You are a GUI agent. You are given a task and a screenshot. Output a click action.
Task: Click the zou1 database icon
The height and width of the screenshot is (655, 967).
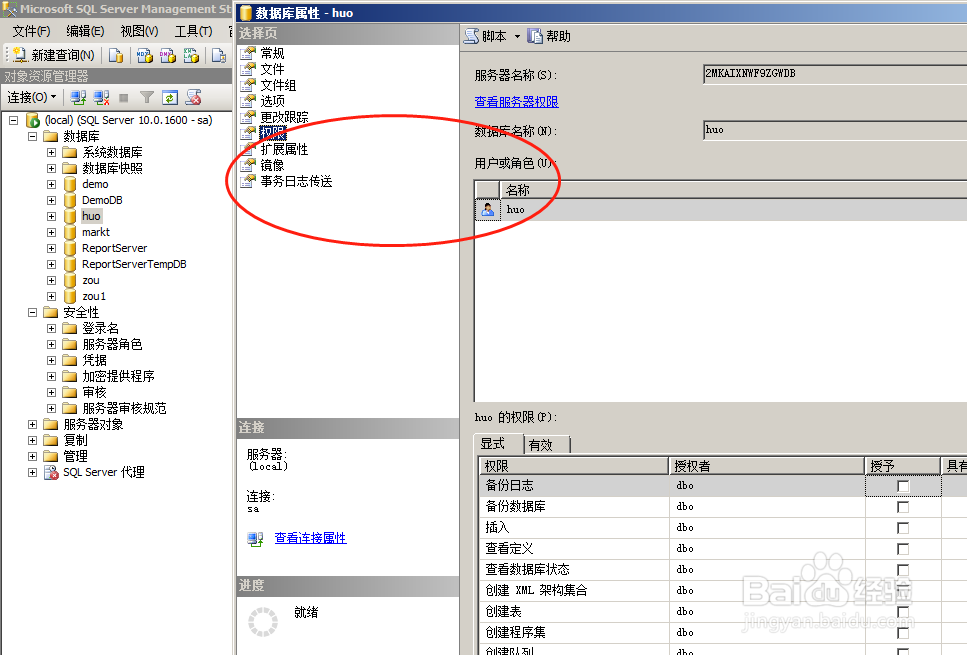[x=70, y=297]
